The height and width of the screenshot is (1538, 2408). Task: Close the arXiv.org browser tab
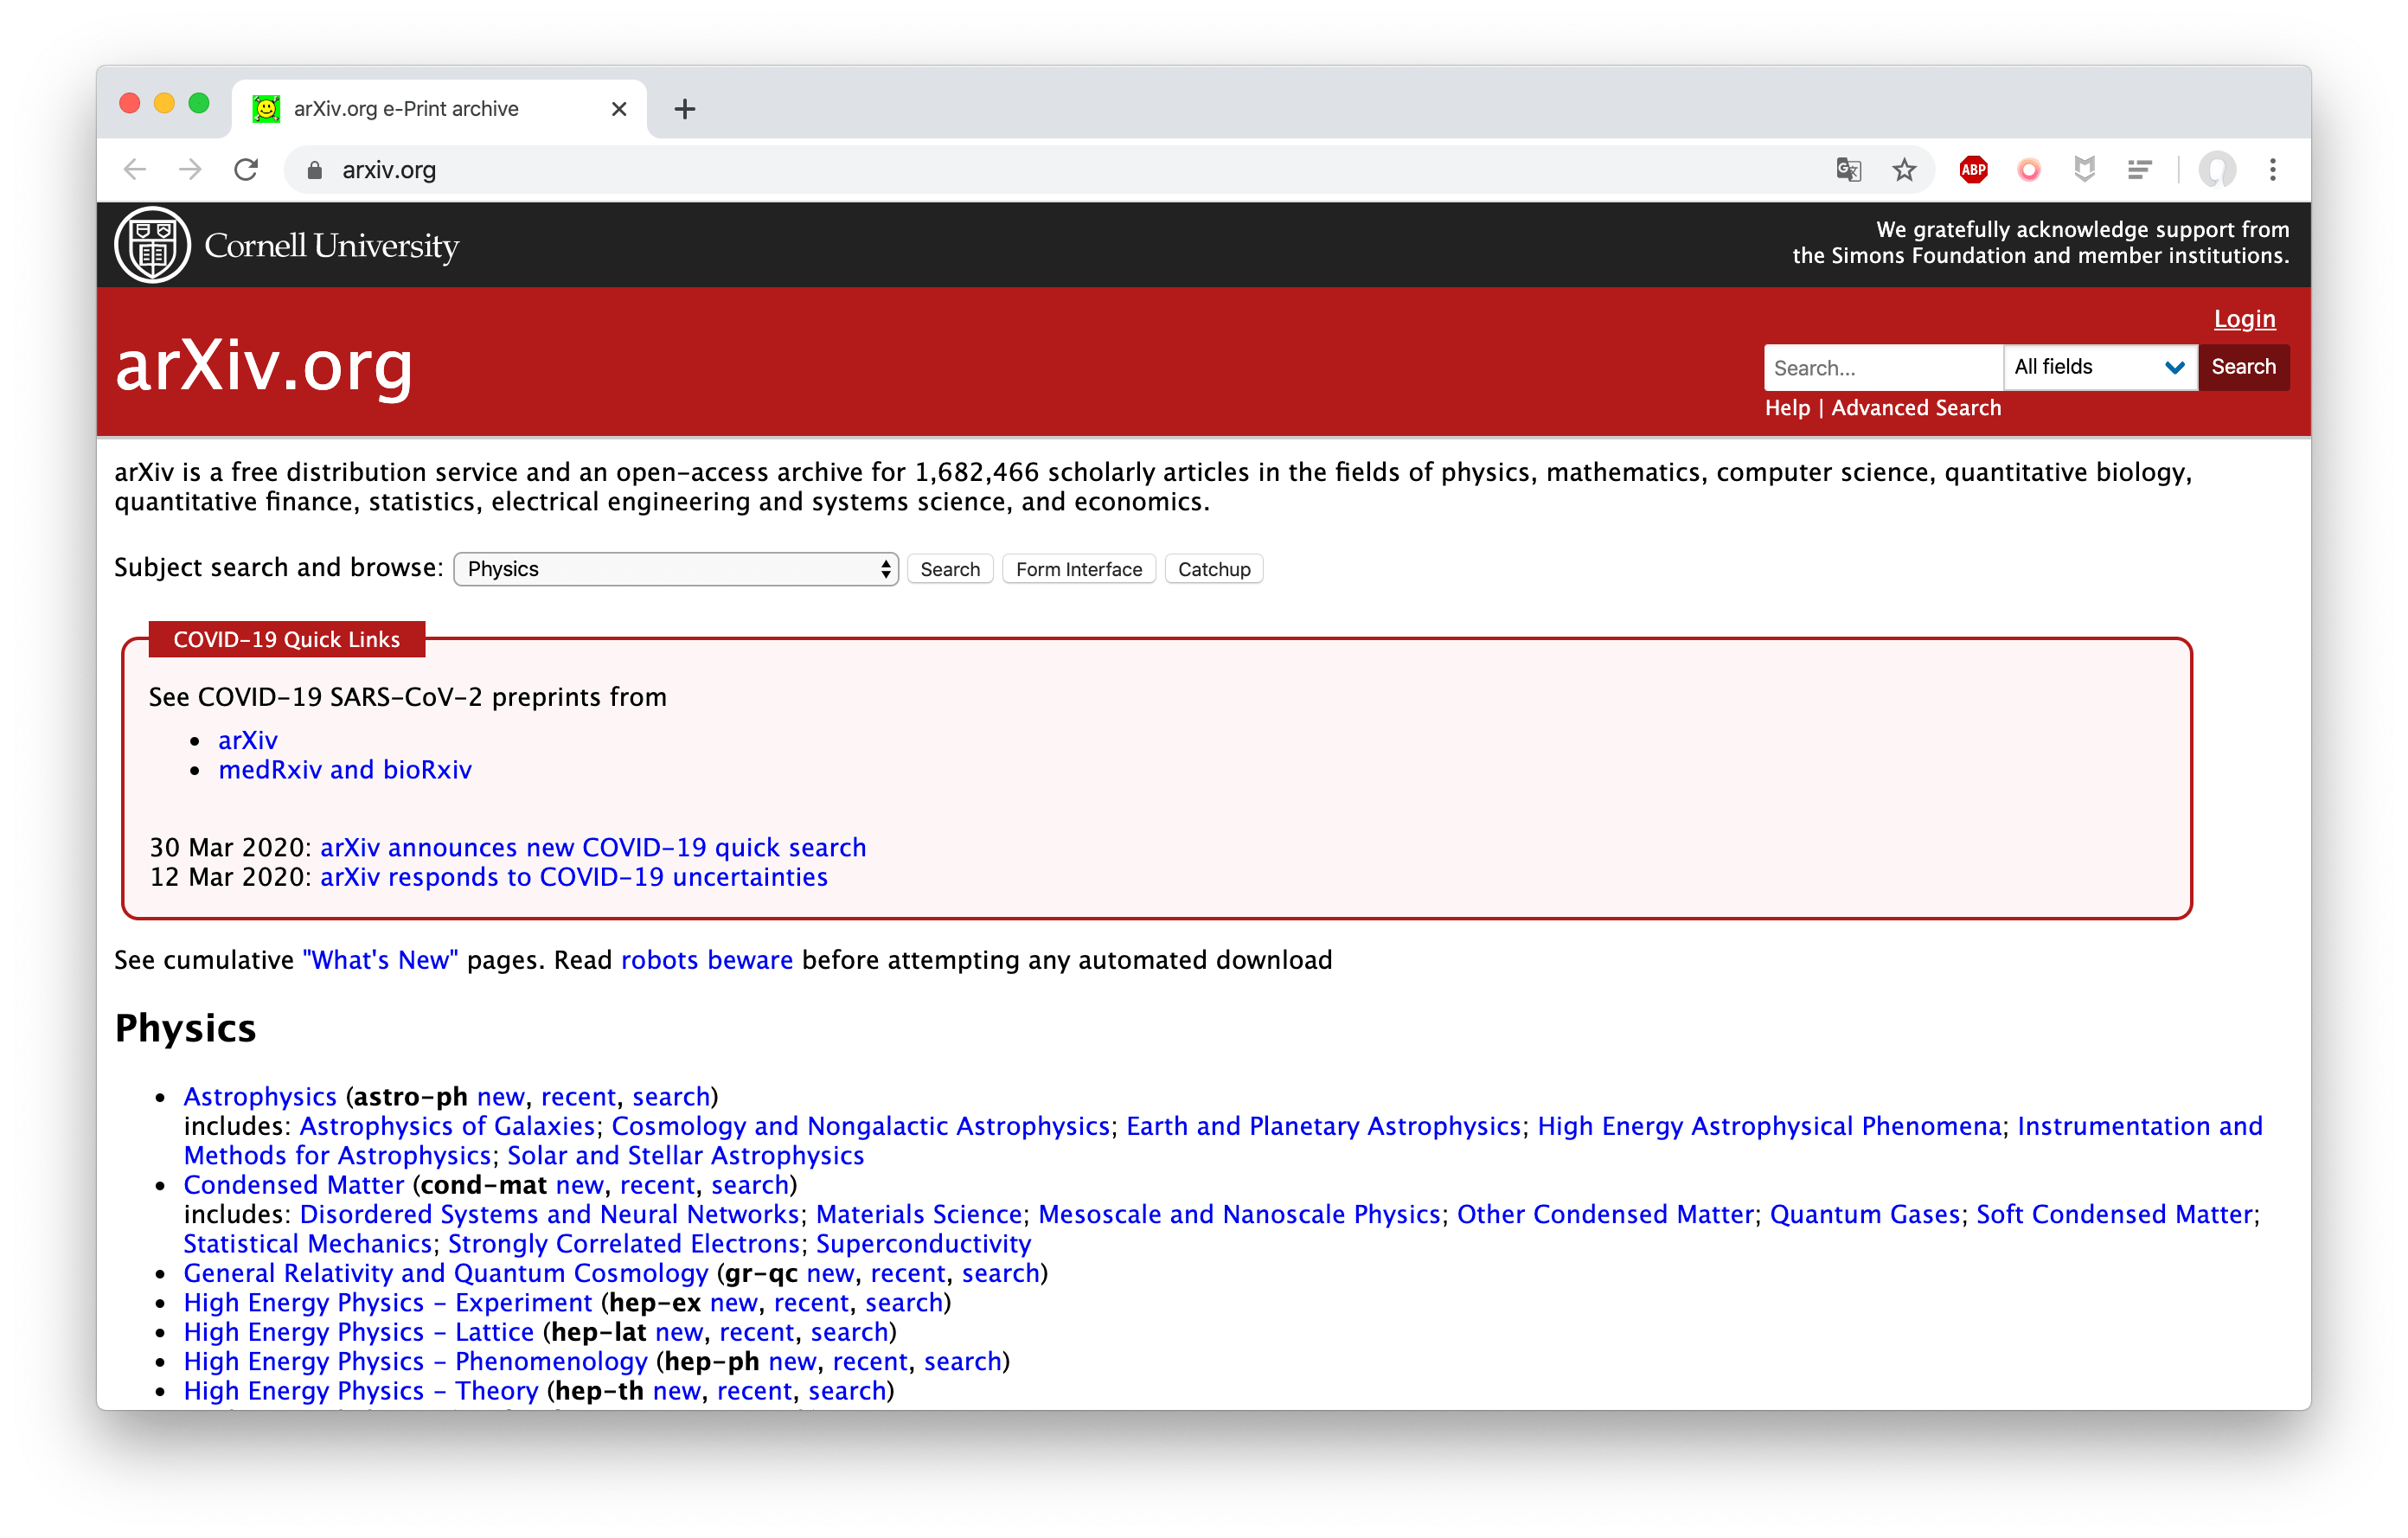point(619,109)
